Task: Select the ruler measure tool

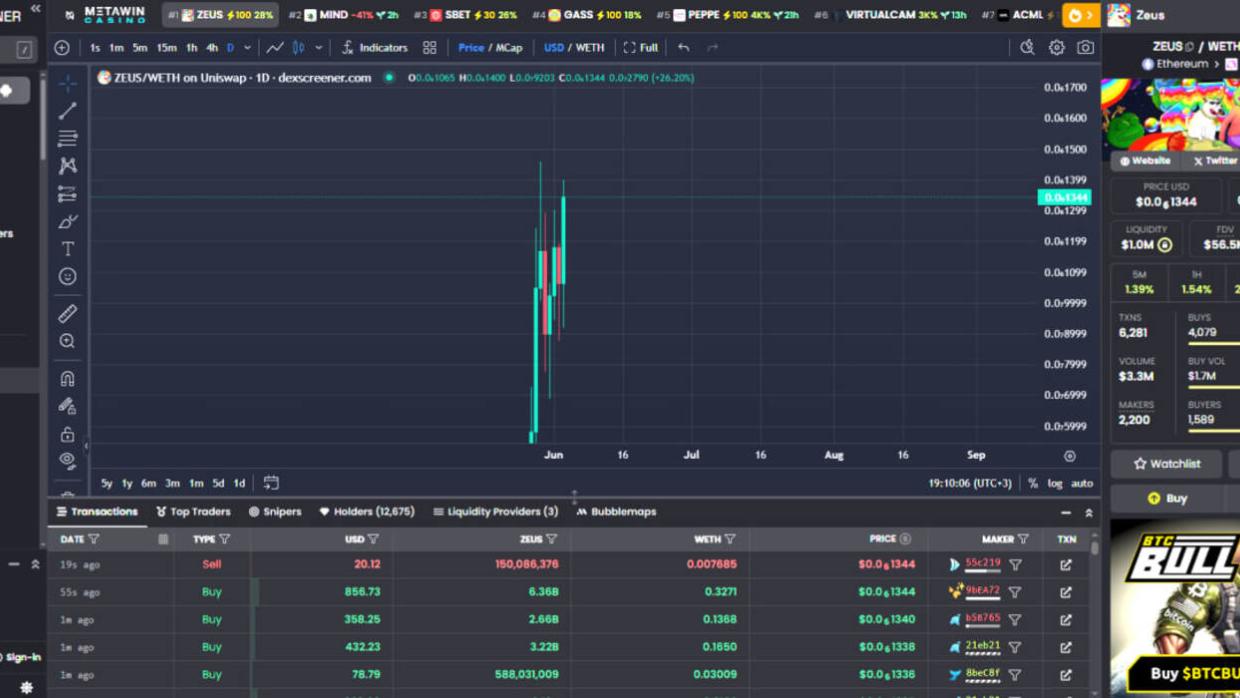Action: click(x=67, y=314)
